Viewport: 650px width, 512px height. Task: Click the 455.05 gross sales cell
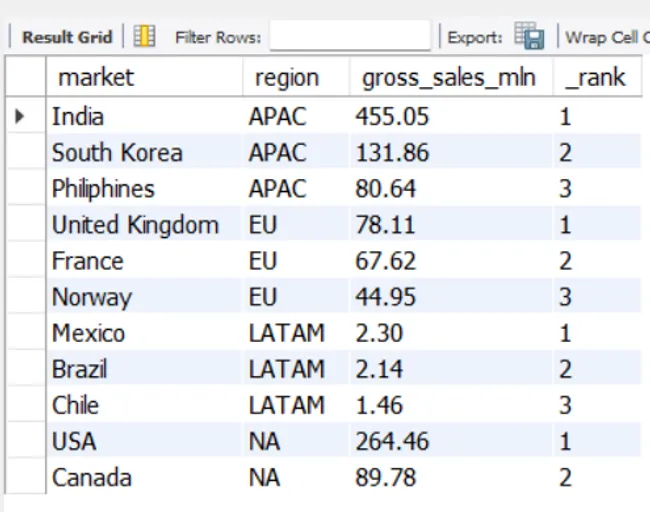[392, 117]
